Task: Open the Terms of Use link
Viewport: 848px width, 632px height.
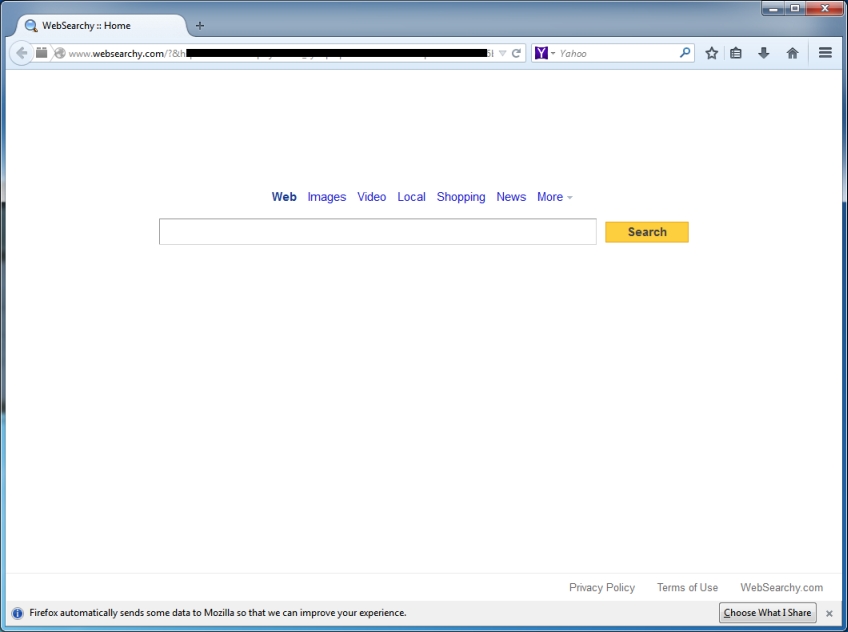Action: (x=687, y=587)
